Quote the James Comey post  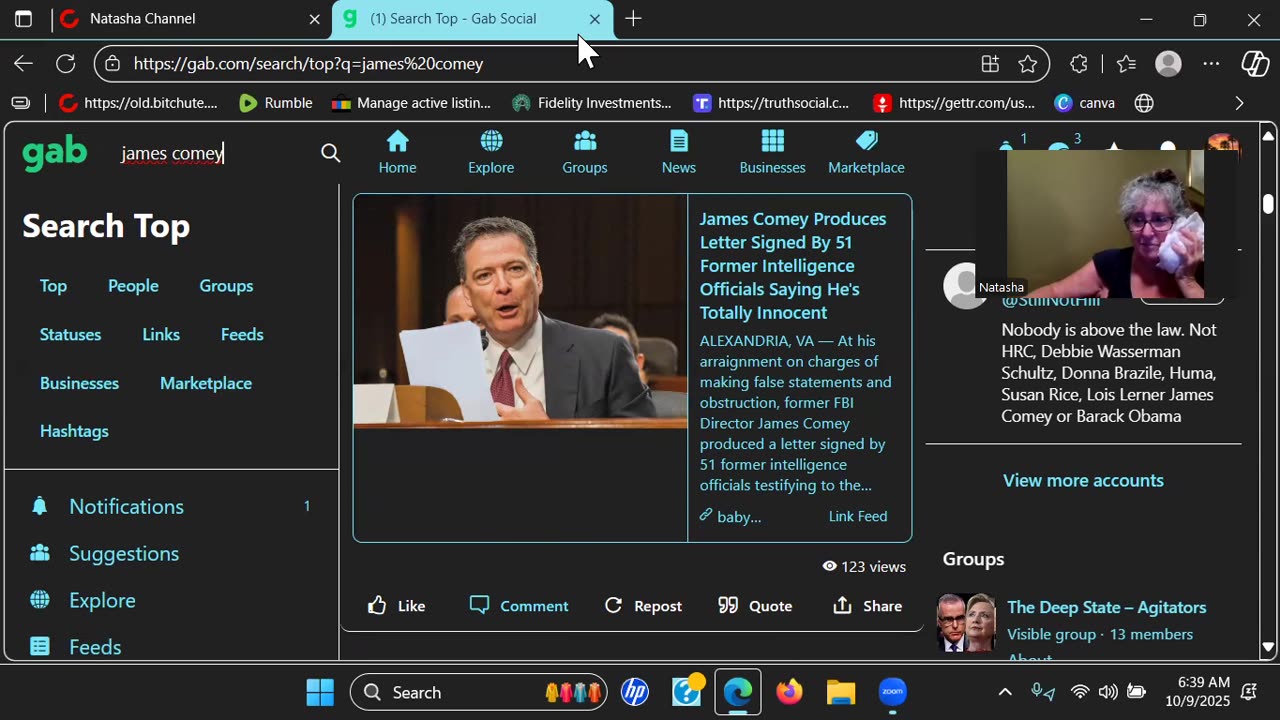click(755, 606)
